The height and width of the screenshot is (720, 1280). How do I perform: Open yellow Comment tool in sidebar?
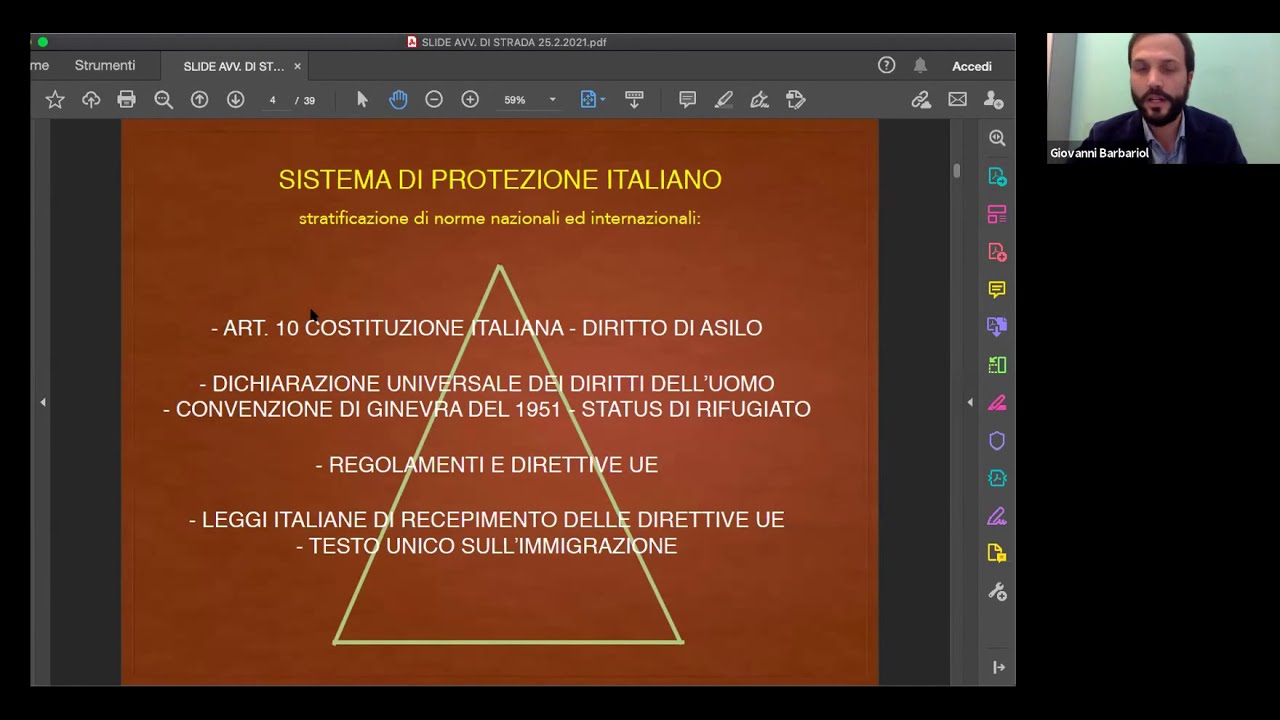pyautogui.click(x=997, y=289)
